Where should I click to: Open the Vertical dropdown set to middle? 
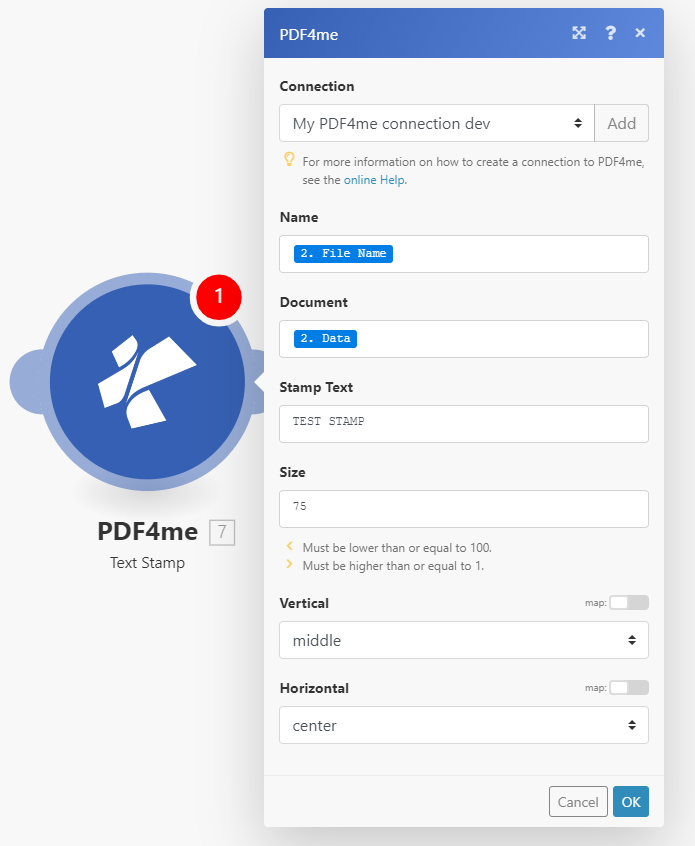(x=464, y=640)
